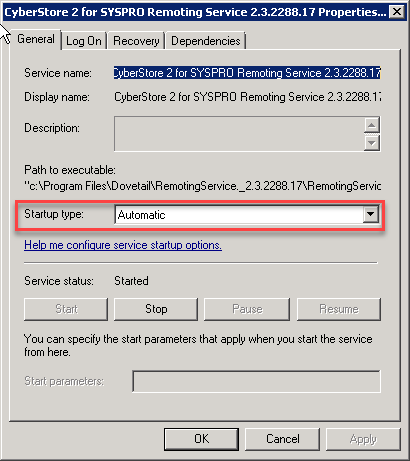Click the Started service status text

pos(131,281)
